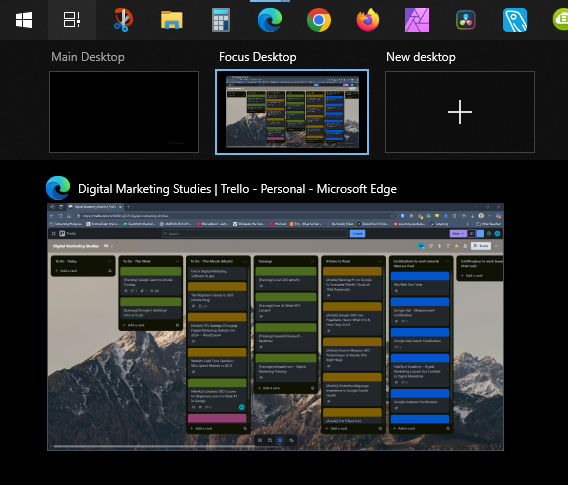Switch to Microsoft Edge in the taskbar

tap(270, 20)
